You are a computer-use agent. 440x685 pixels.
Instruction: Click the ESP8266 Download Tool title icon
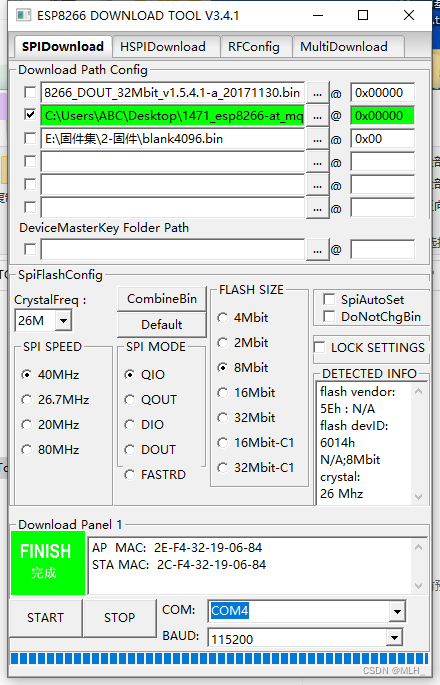(x=24, y=16)
